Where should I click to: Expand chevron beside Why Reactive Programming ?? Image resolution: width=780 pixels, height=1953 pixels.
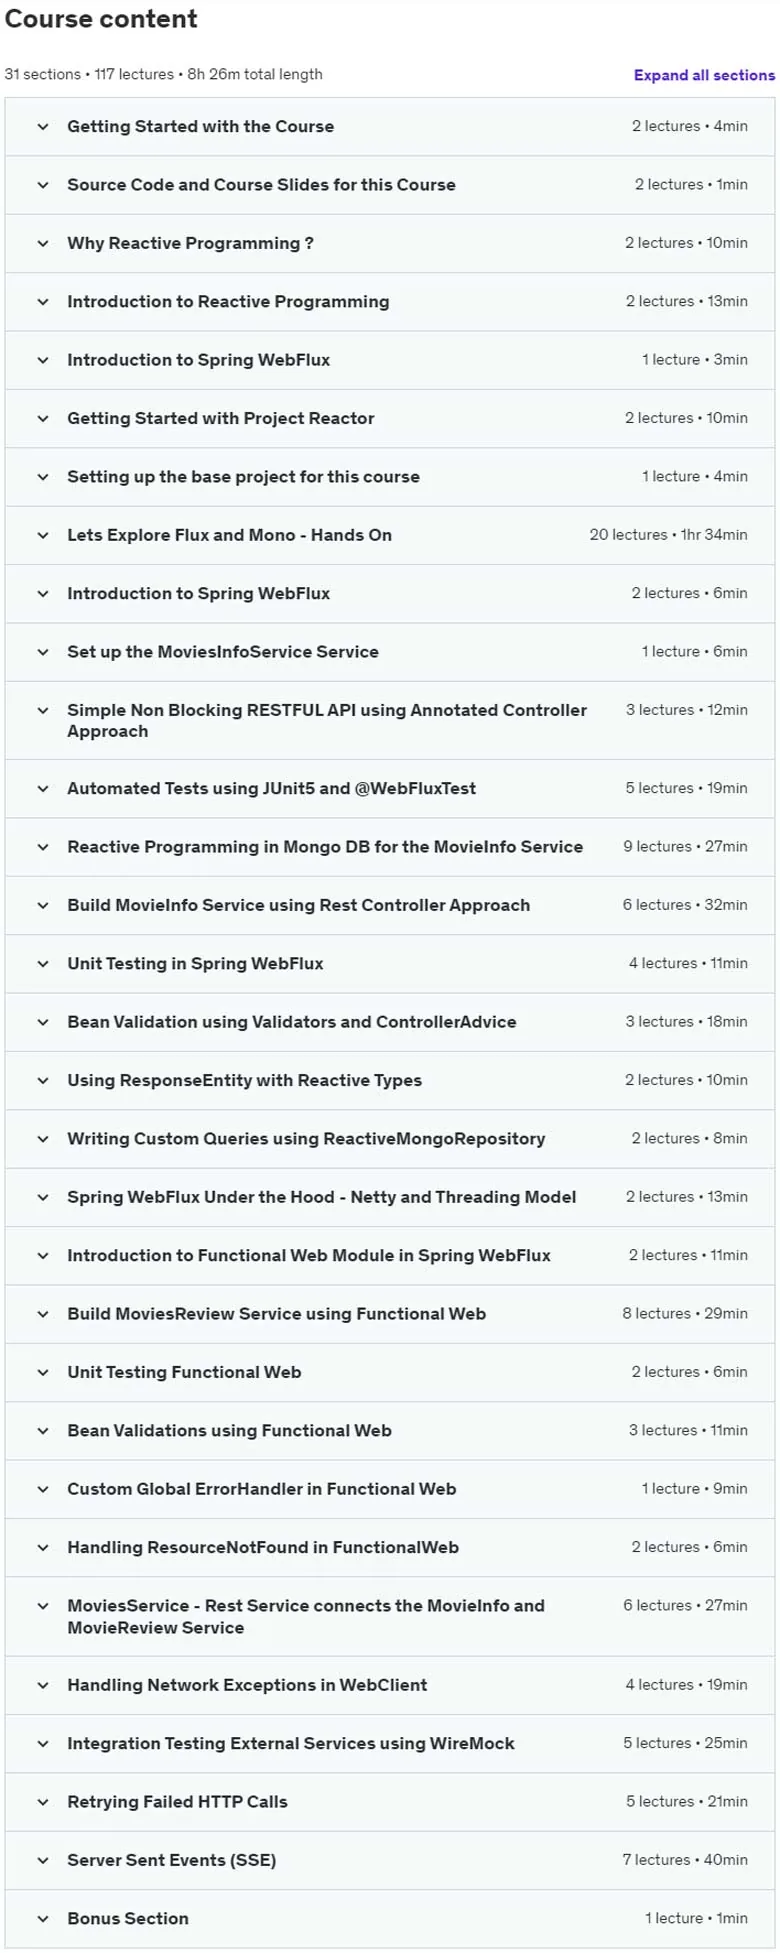tap(43, 244)
